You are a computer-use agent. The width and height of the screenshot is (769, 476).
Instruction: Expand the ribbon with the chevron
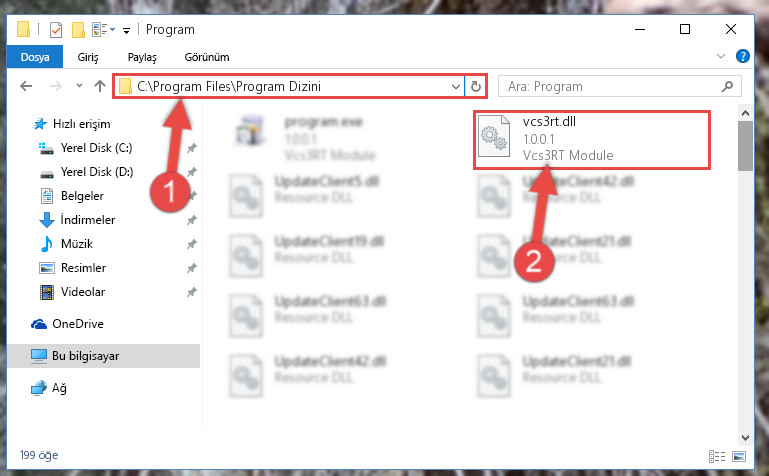coord(720,56)
